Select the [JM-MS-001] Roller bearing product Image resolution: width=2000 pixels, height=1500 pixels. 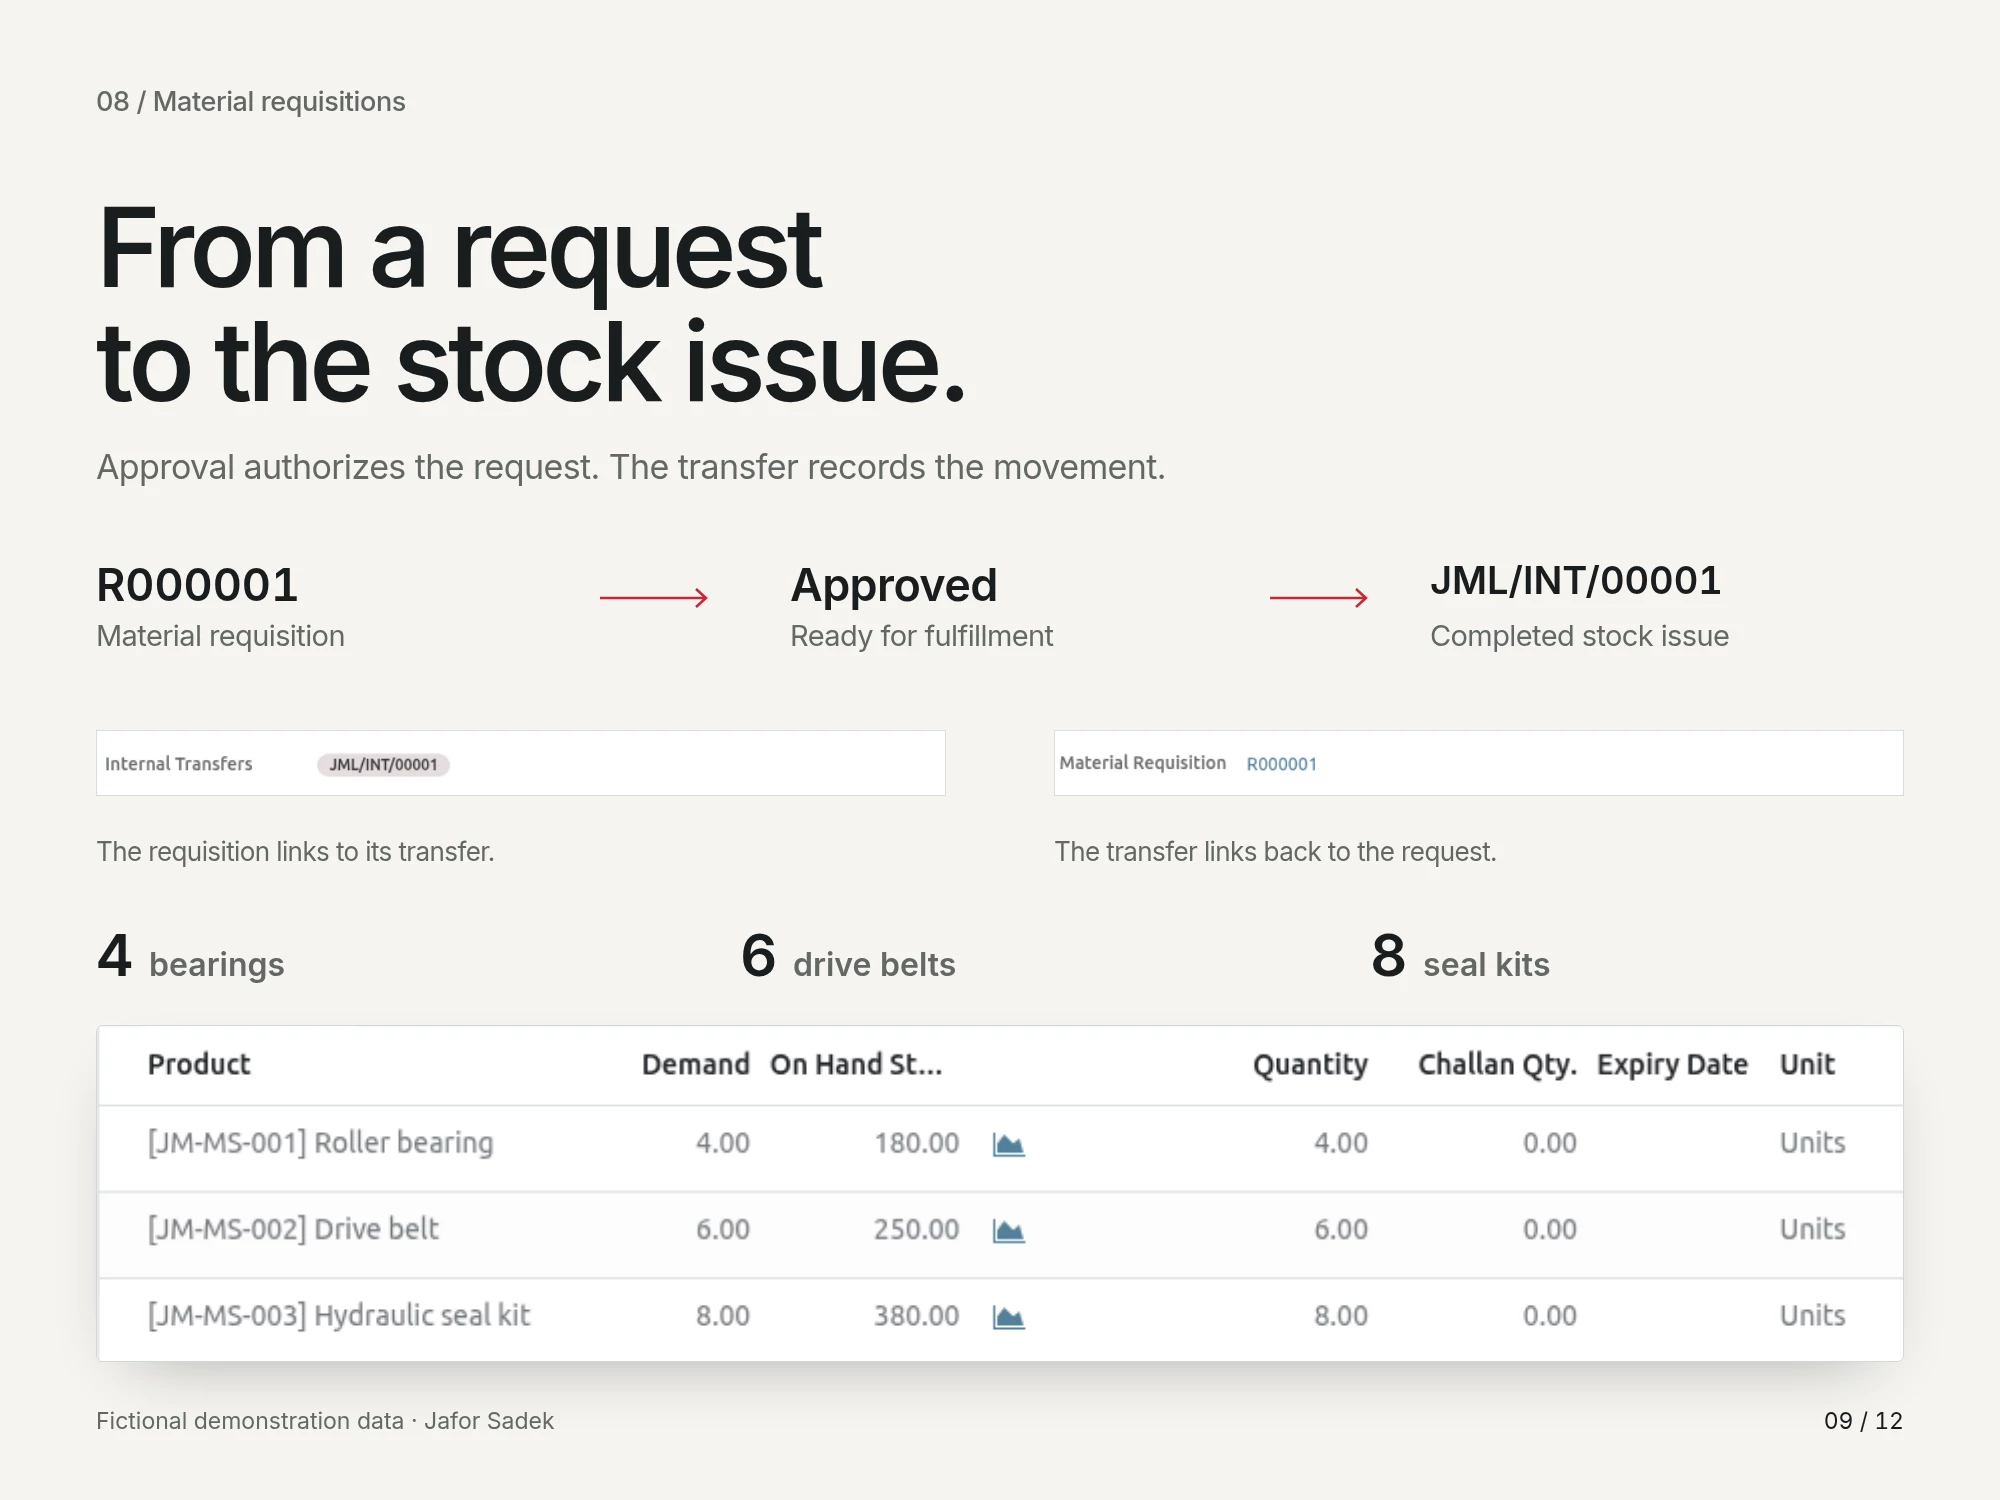tap(320, 1143)
